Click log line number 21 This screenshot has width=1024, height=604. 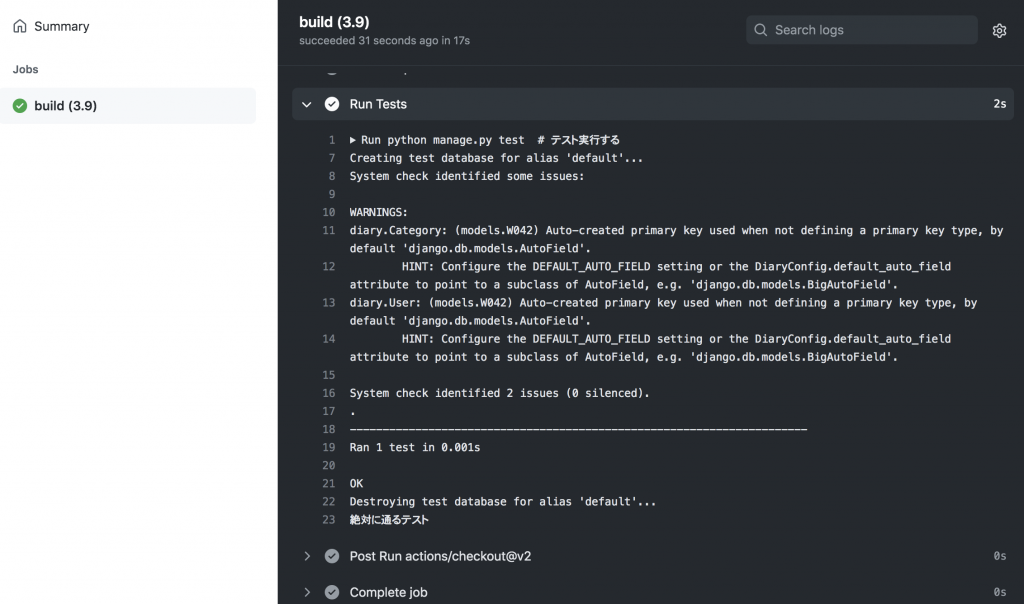click(328, 483)
